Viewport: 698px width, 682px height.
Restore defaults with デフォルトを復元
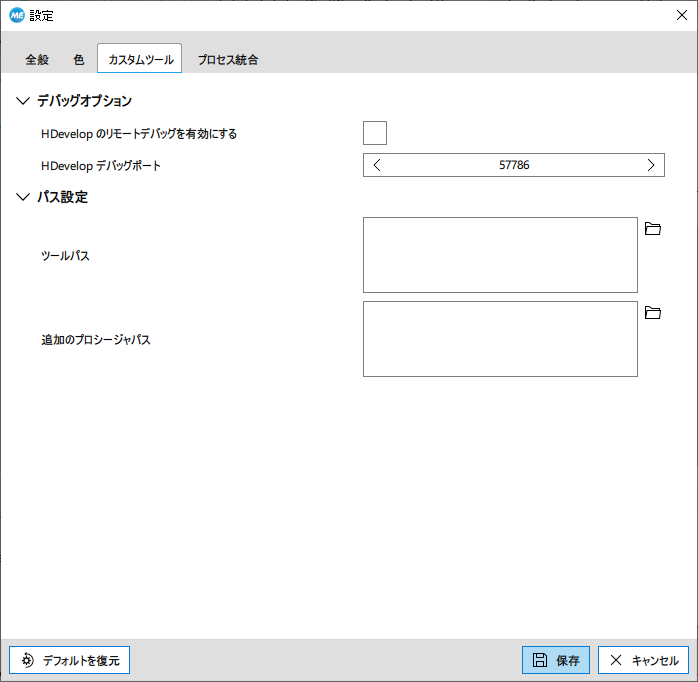point(70,660)
